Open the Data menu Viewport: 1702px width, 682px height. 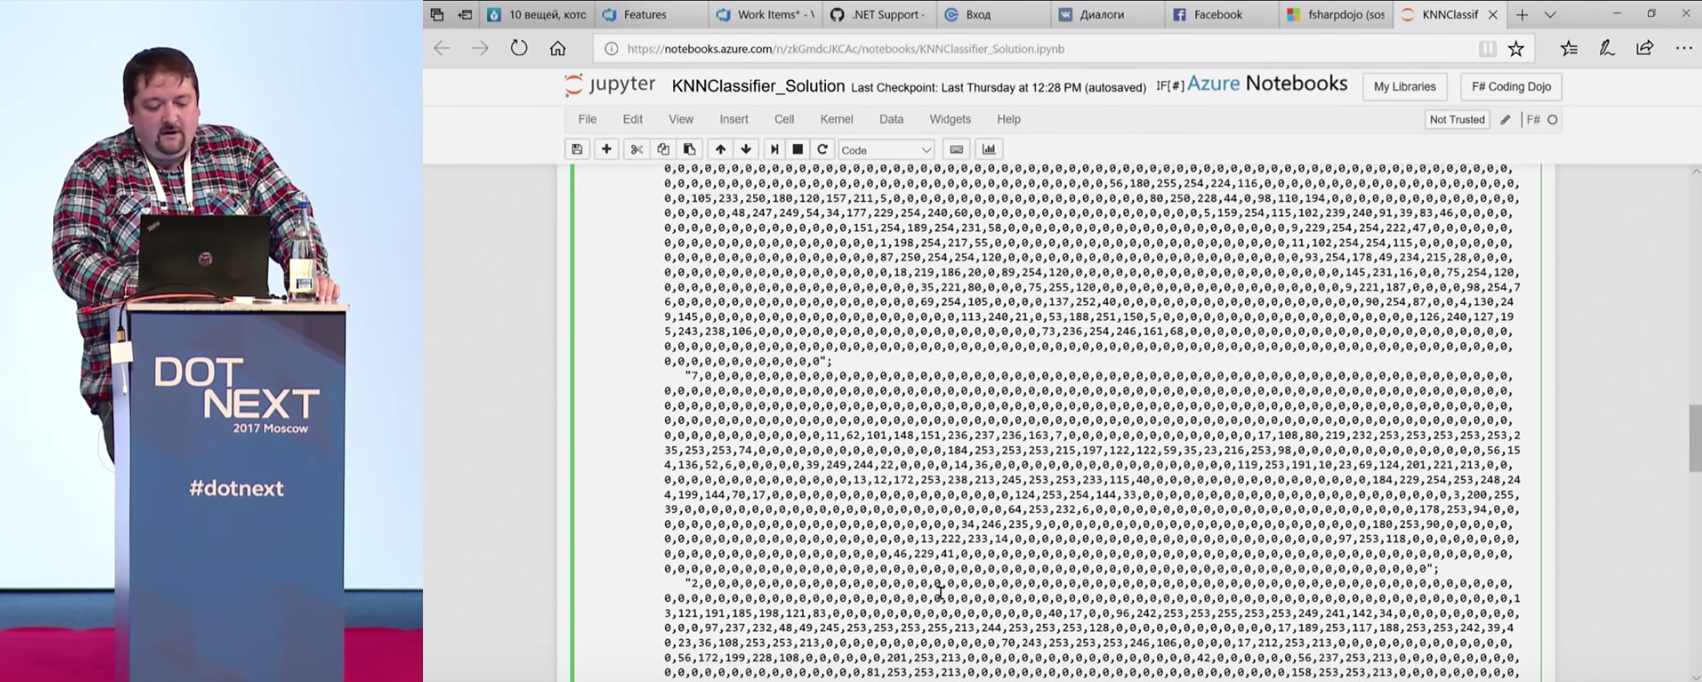[891, 119]
